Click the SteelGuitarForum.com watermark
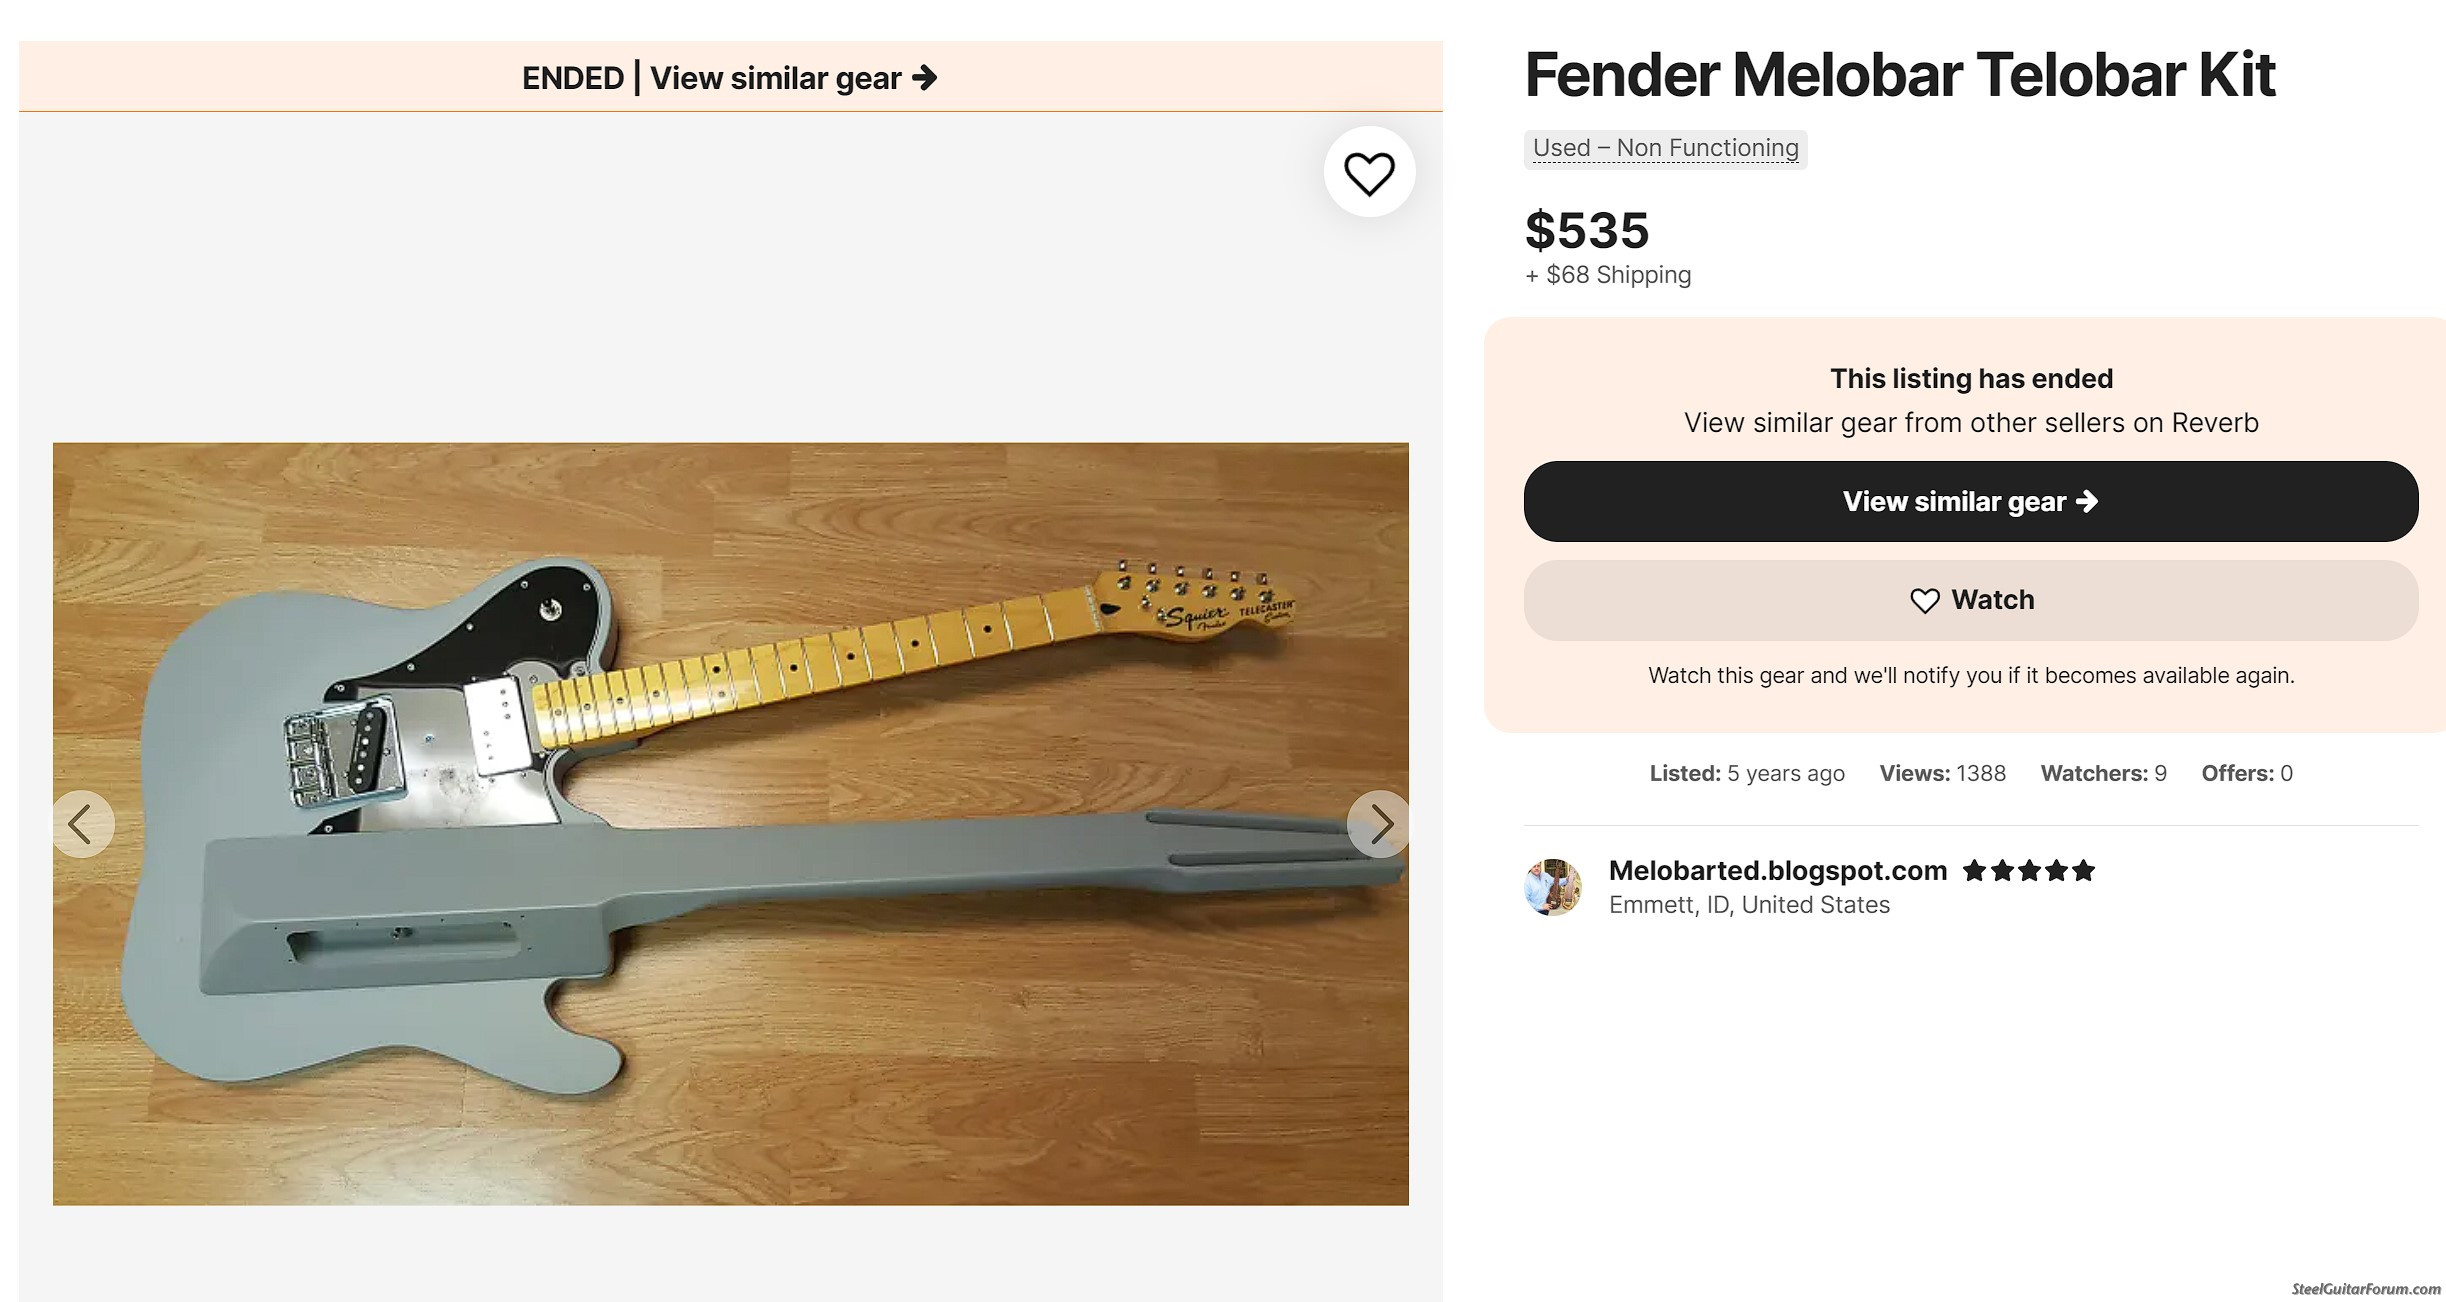 coord(2365,1289)
